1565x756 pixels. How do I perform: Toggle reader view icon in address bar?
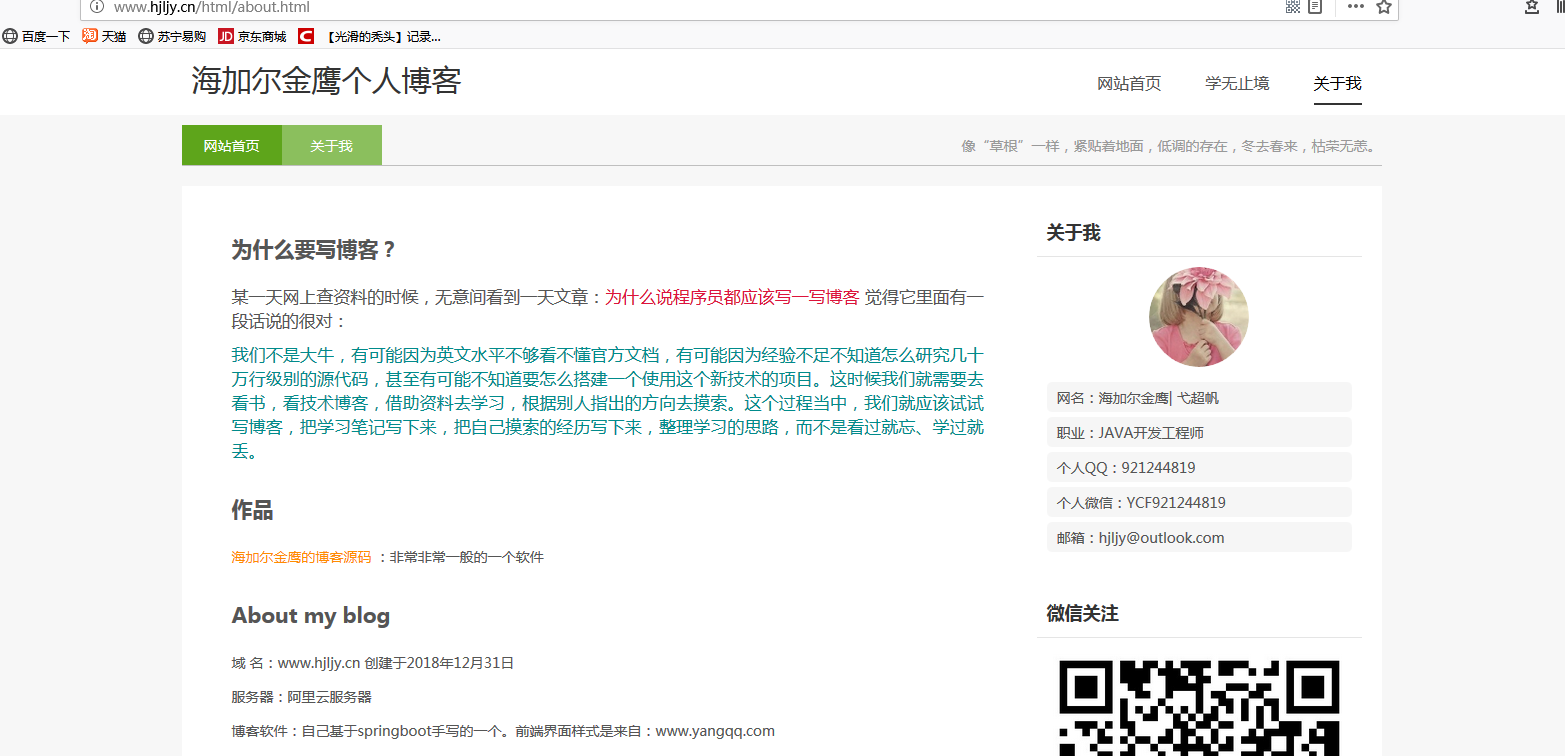[1315, 7]
